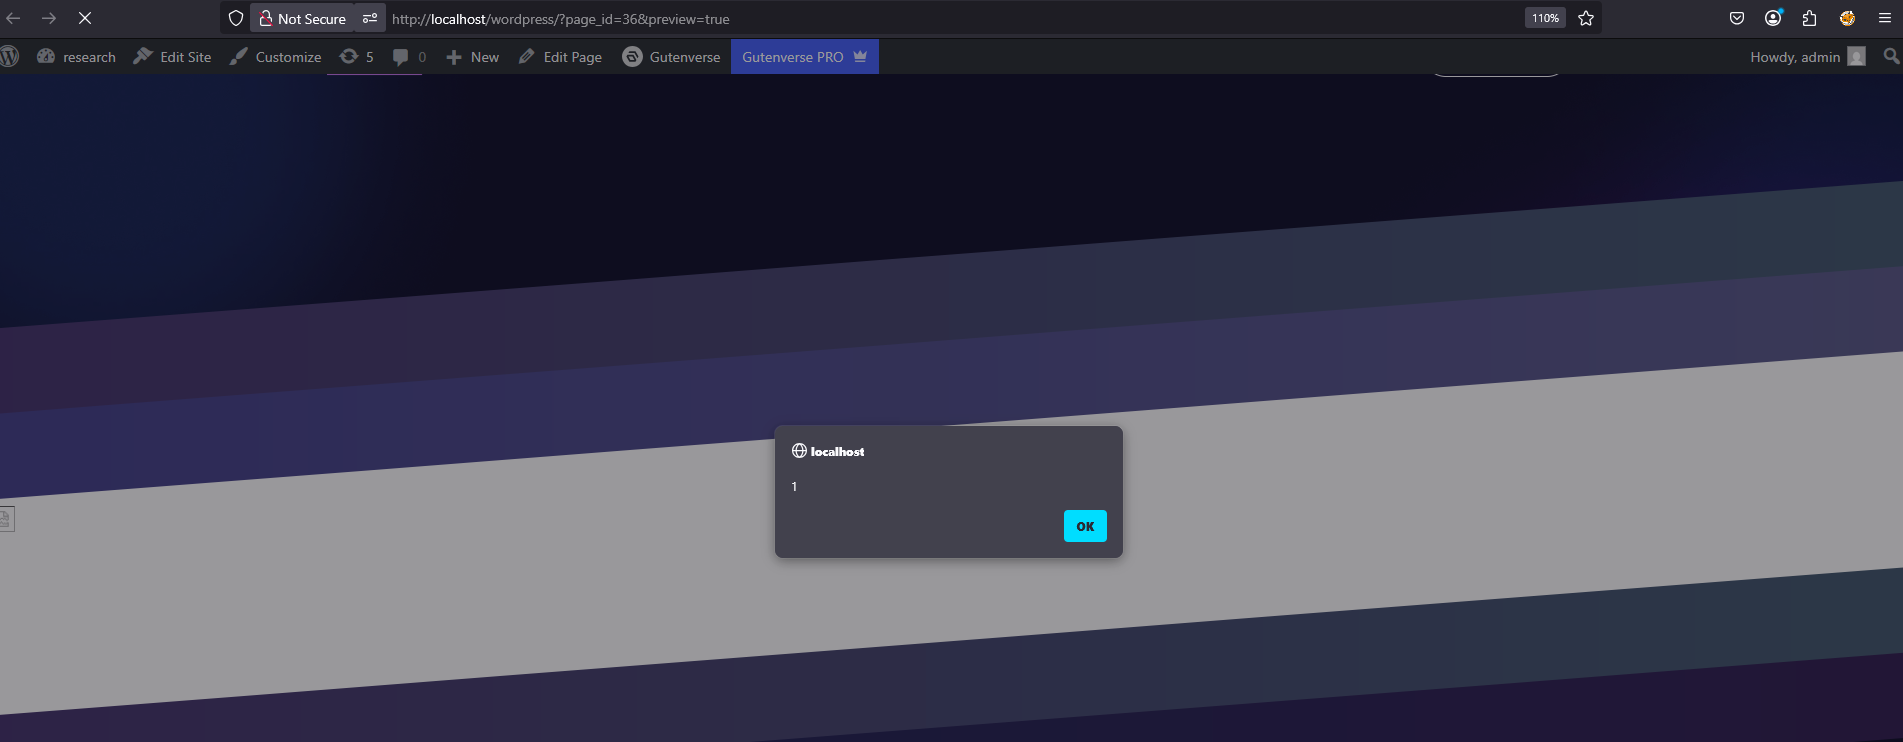Open the extensions puzzle icon

click(x=1809, y=18)
